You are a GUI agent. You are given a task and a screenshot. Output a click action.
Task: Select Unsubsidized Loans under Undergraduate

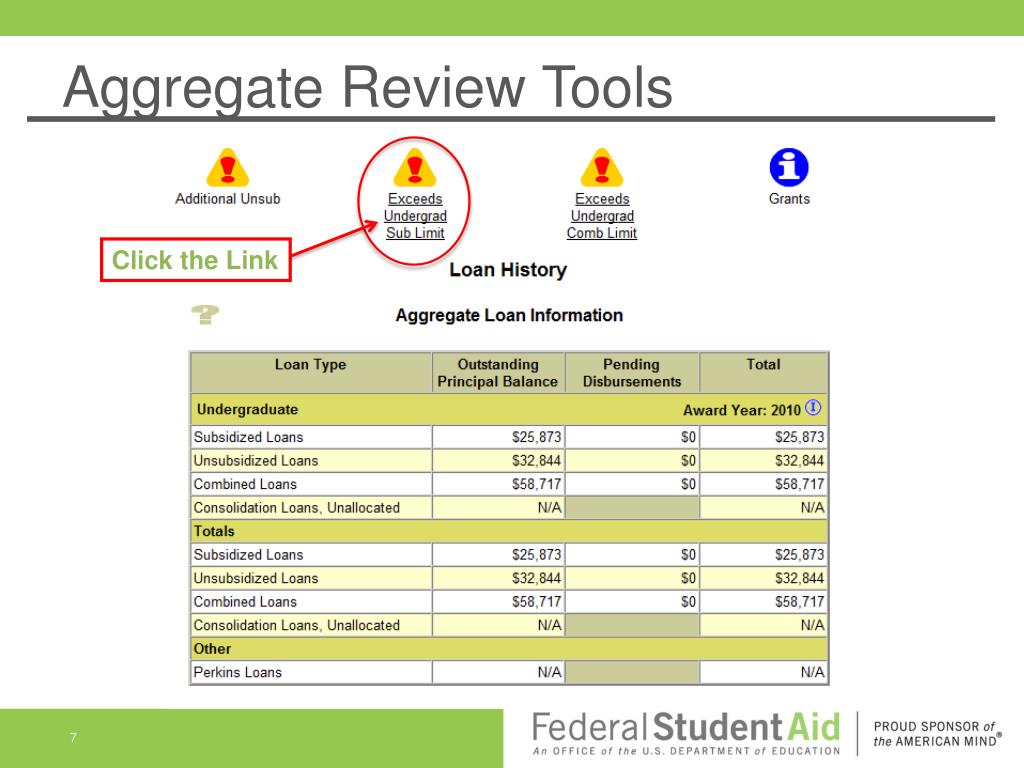[255, 460]
